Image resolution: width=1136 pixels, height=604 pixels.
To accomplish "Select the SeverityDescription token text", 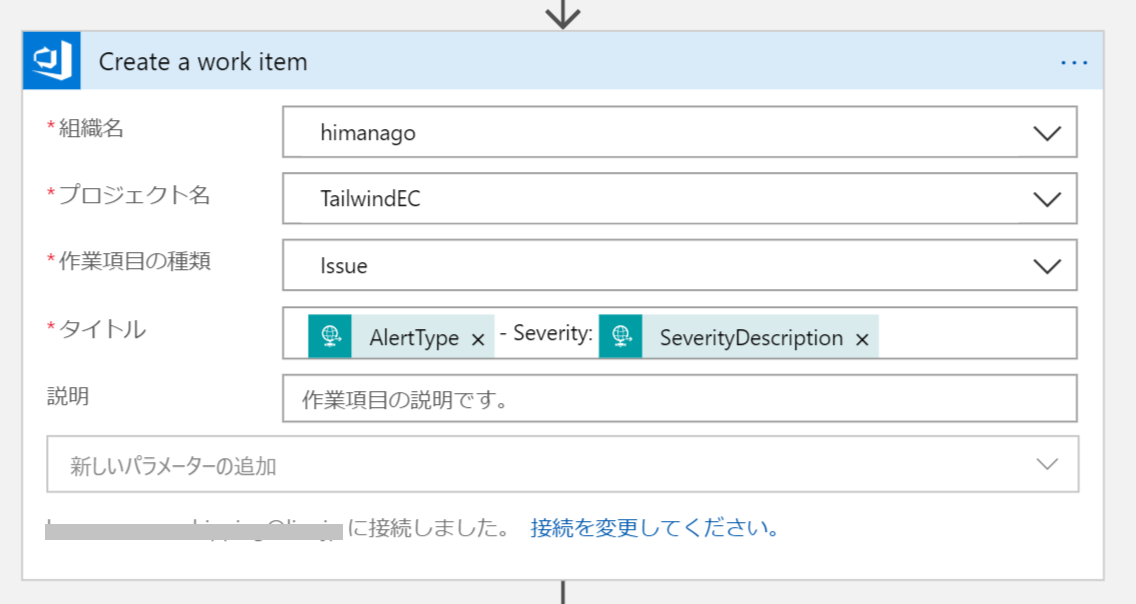I will pyautogui.click(x=751, y=337).
